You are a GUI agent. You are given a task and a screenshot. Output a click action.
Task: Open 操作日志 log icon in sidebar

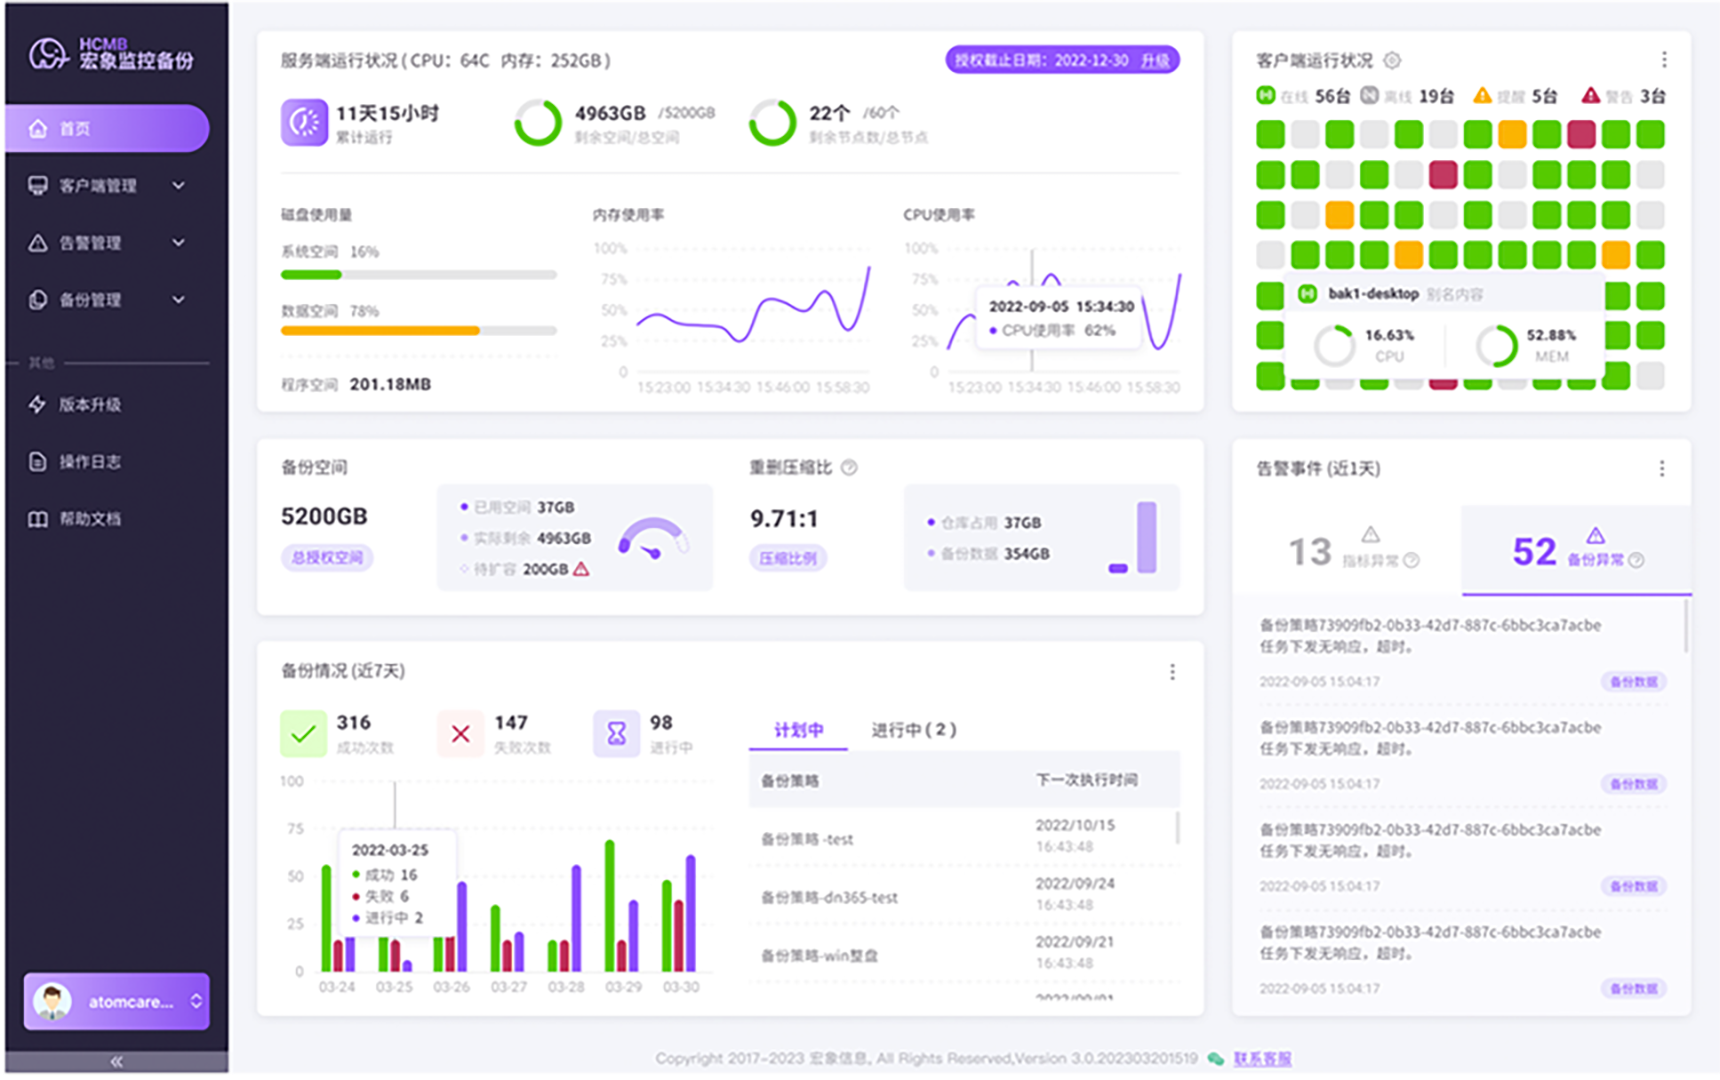(38, 462)
